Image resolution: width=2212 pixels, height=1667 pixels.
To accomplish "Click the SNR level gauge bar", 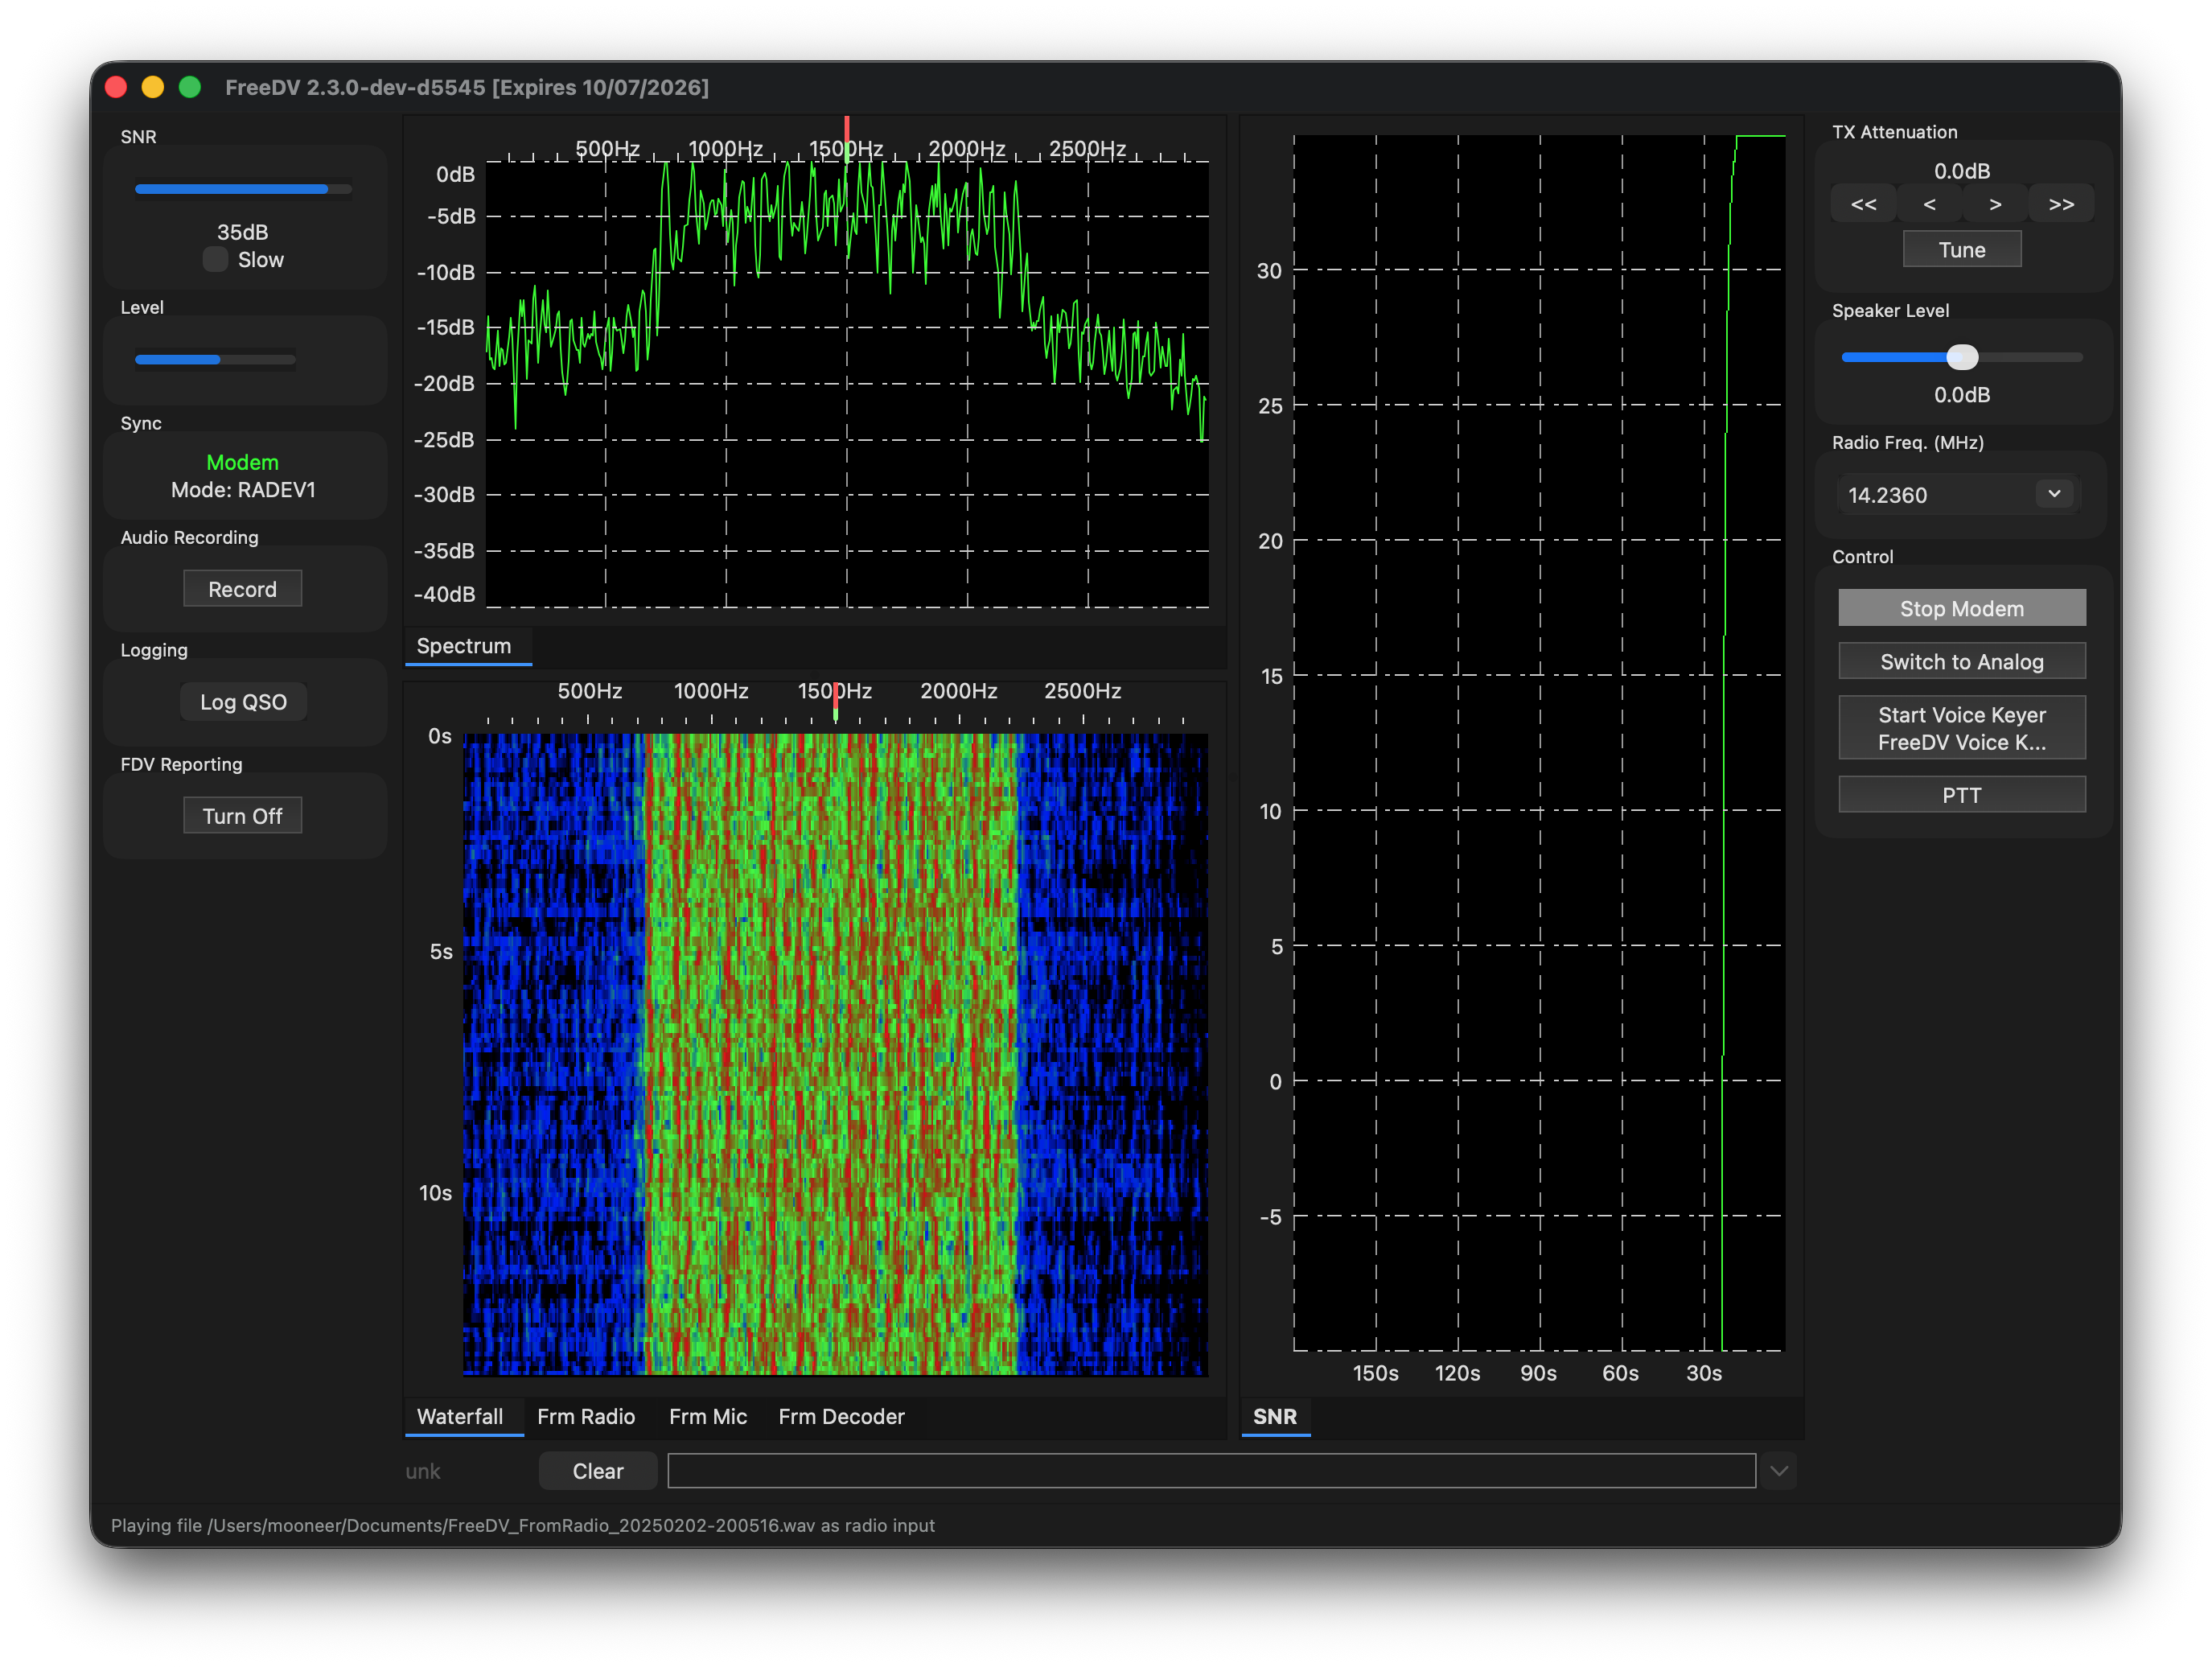I will (243, 189).
